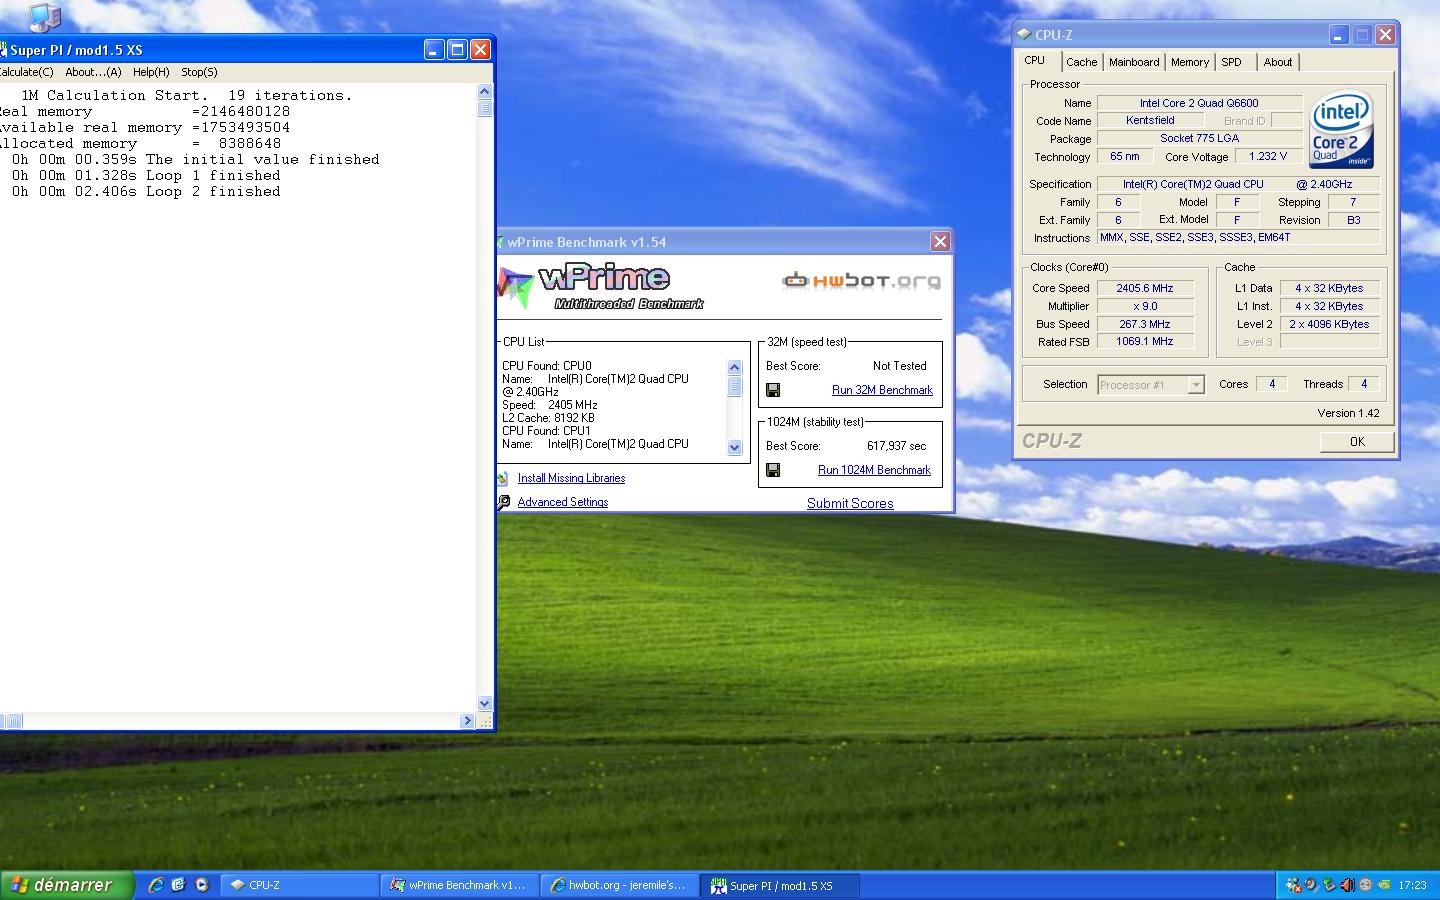The width and height of the screenshot is (1440, 900).
Task: Click the Safely Remove Hardware tray icon
Action: [1329, 885]
